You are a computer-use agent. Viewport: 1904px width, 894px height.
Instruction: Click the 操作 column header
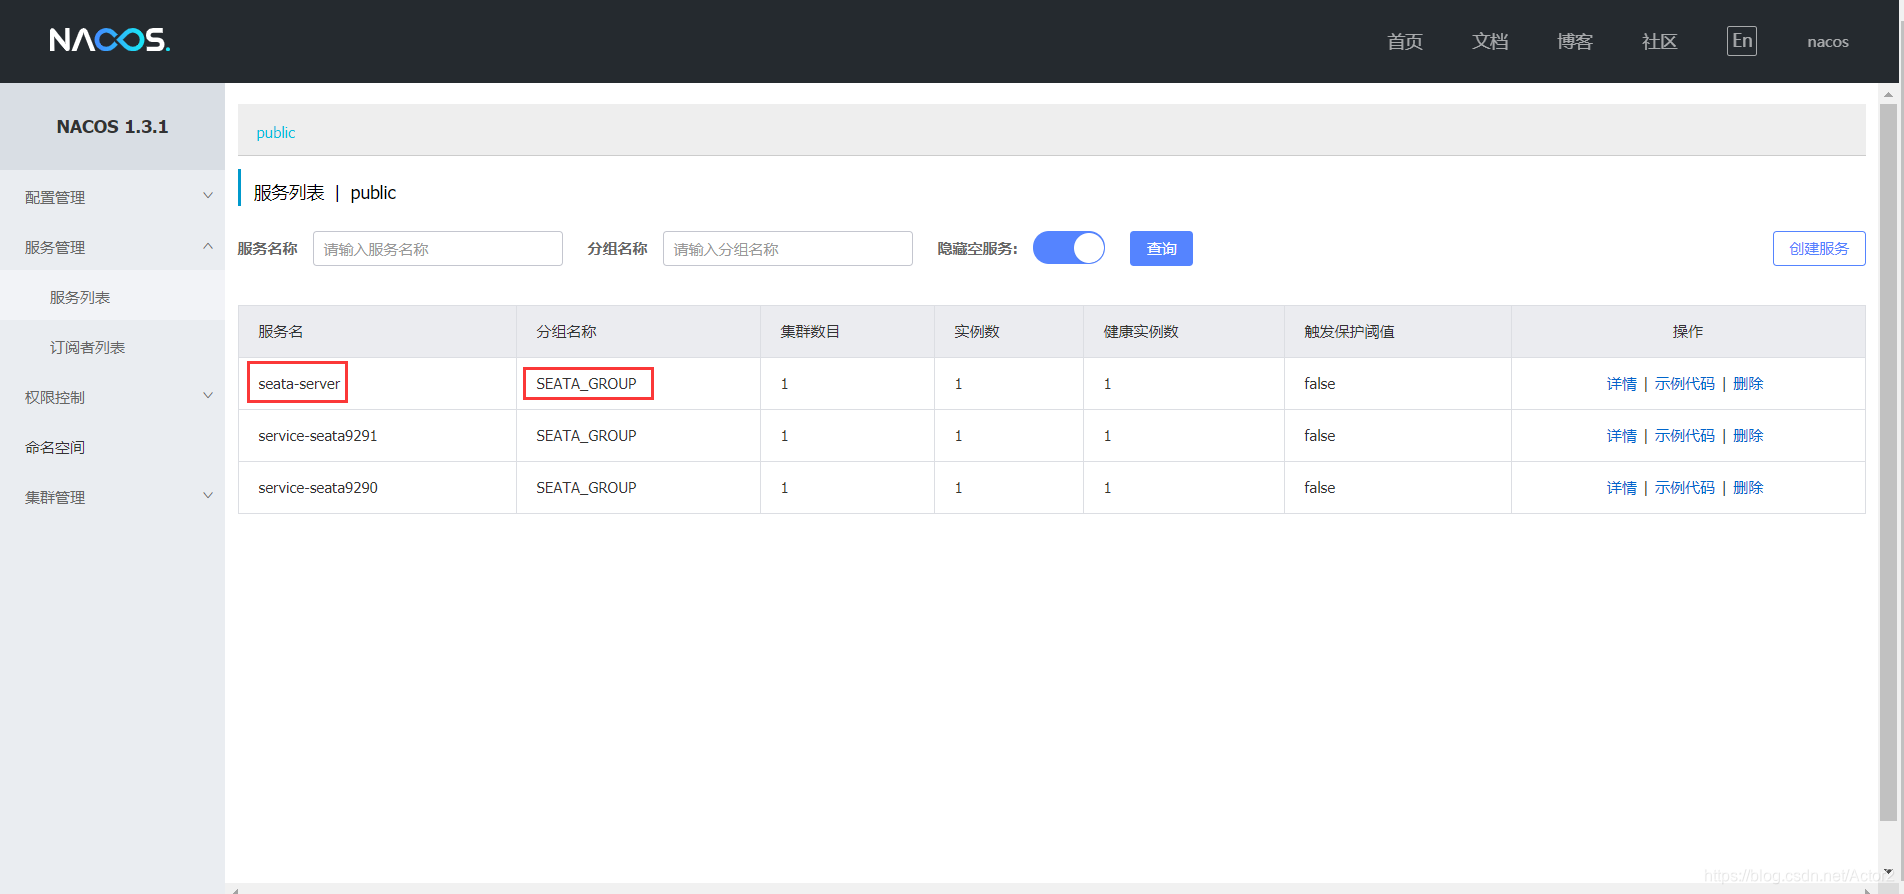[x=1688, y=331]
